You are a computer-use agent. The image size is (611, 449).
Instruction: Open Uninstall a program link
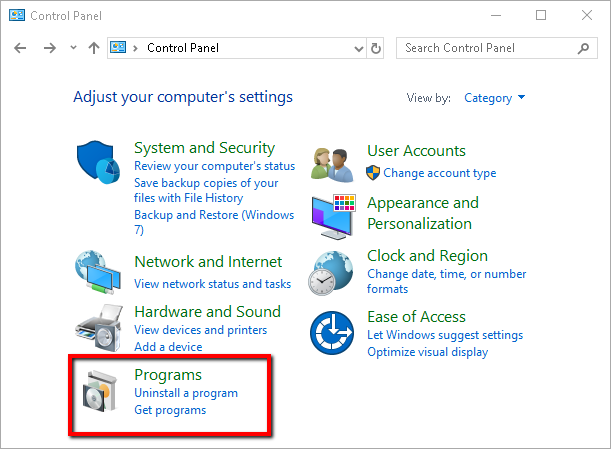tap(186, 393)
